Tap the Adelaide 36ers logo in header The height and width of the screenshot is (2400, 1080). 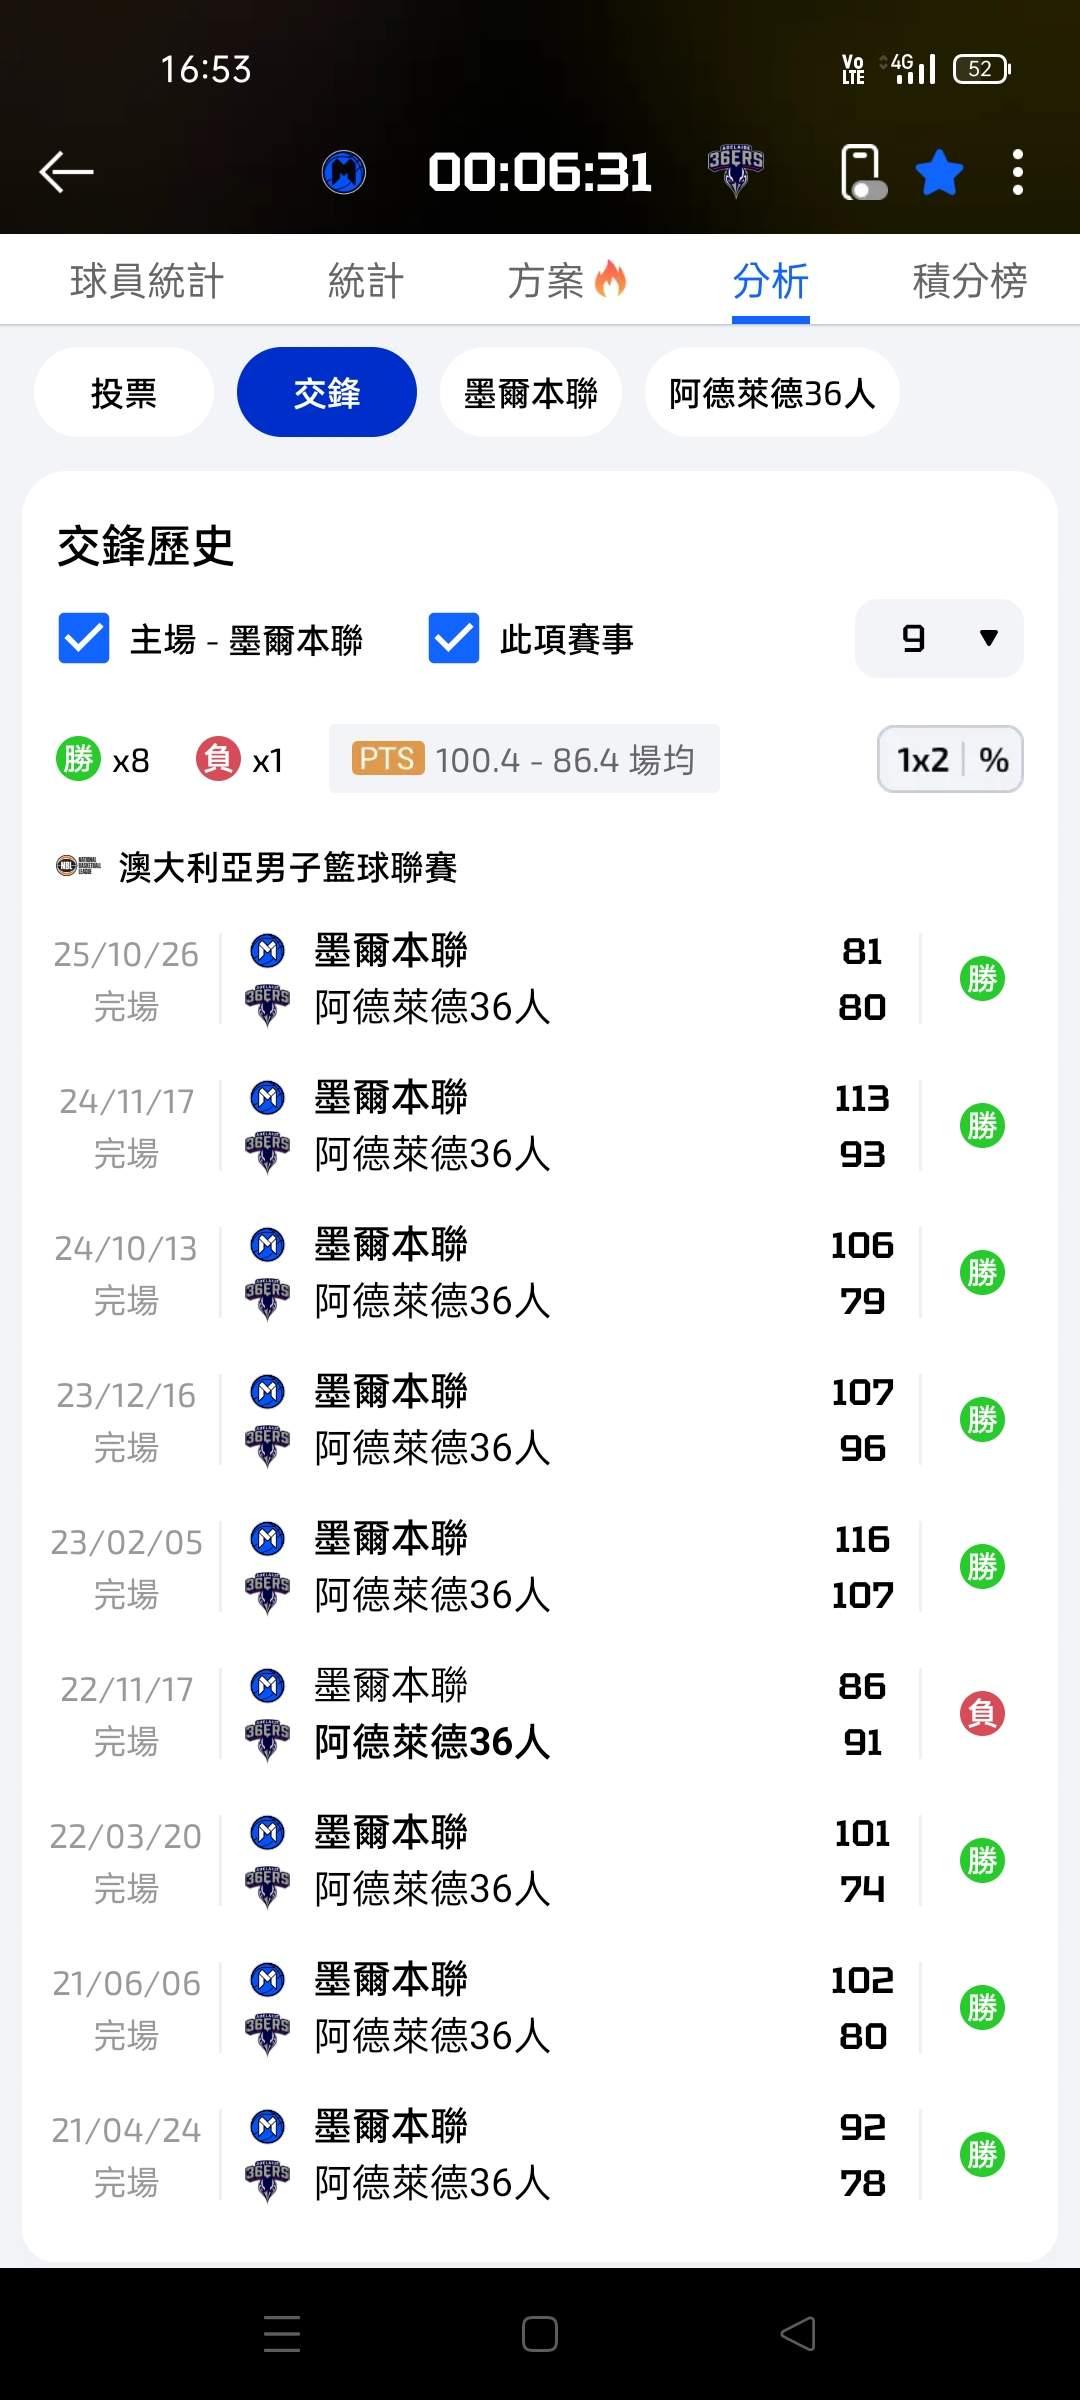[736, 171]
